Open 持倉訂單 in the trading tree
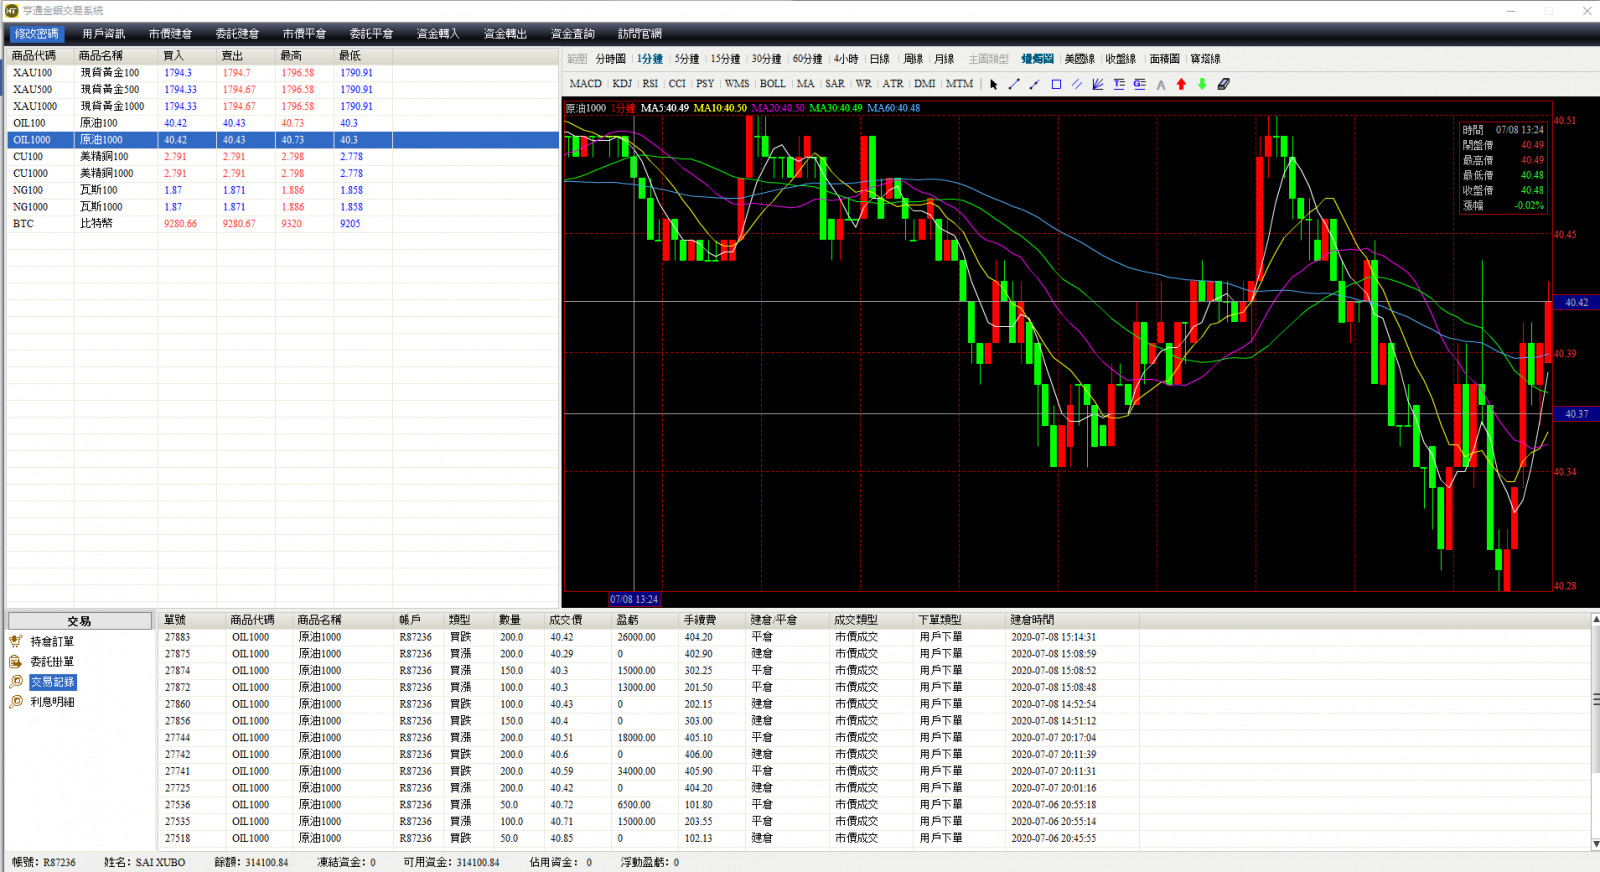1600x872 pixels. pyautogui.click(x=52, y=642)
